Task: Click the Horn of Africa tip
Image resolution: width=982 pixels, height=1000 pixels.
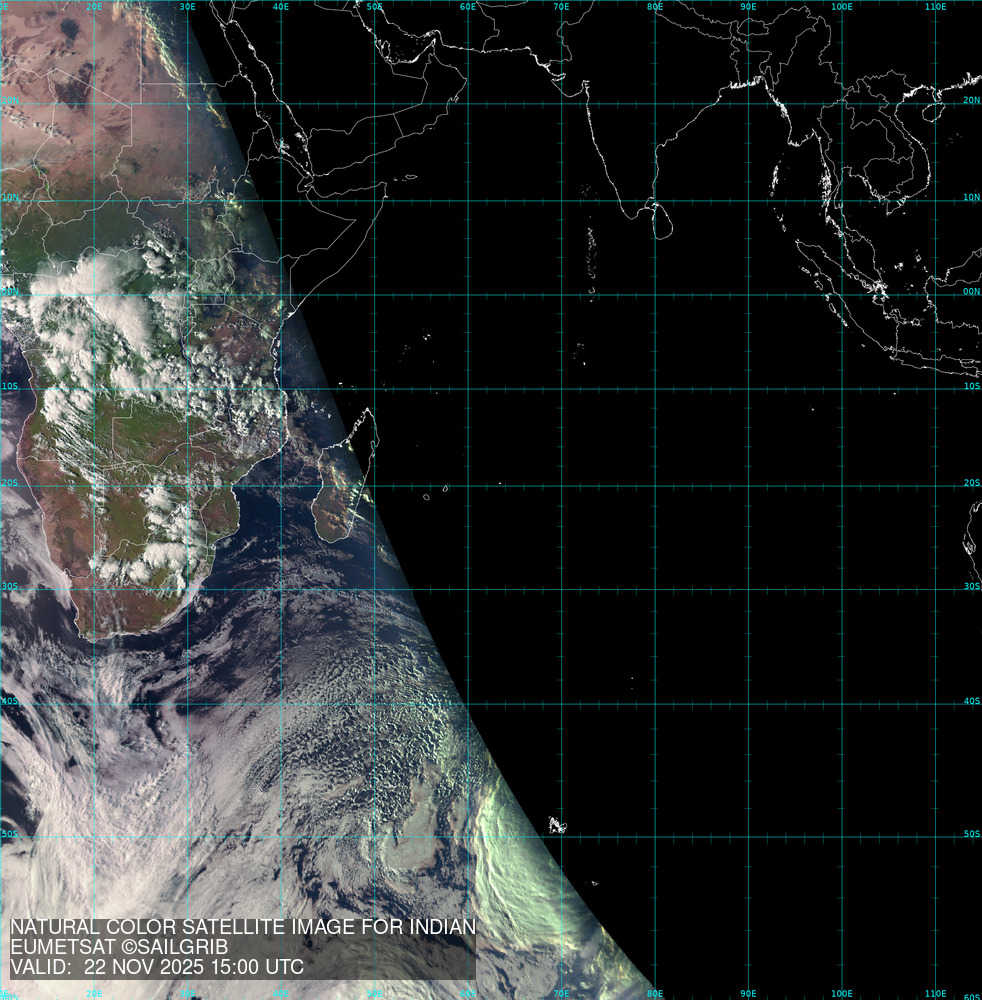Action: click(384, 196)
